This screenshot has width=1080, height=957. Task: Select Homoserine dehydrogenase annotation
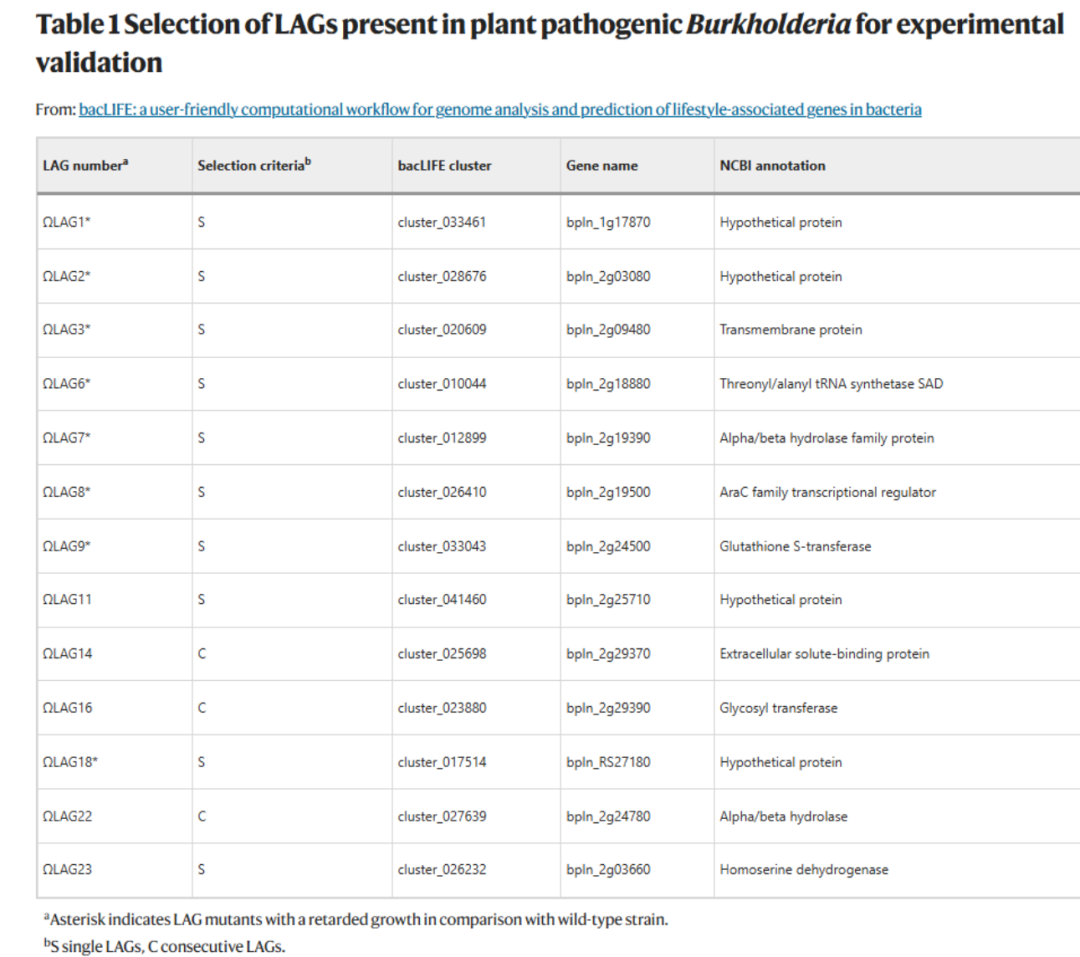click(804, 869)
